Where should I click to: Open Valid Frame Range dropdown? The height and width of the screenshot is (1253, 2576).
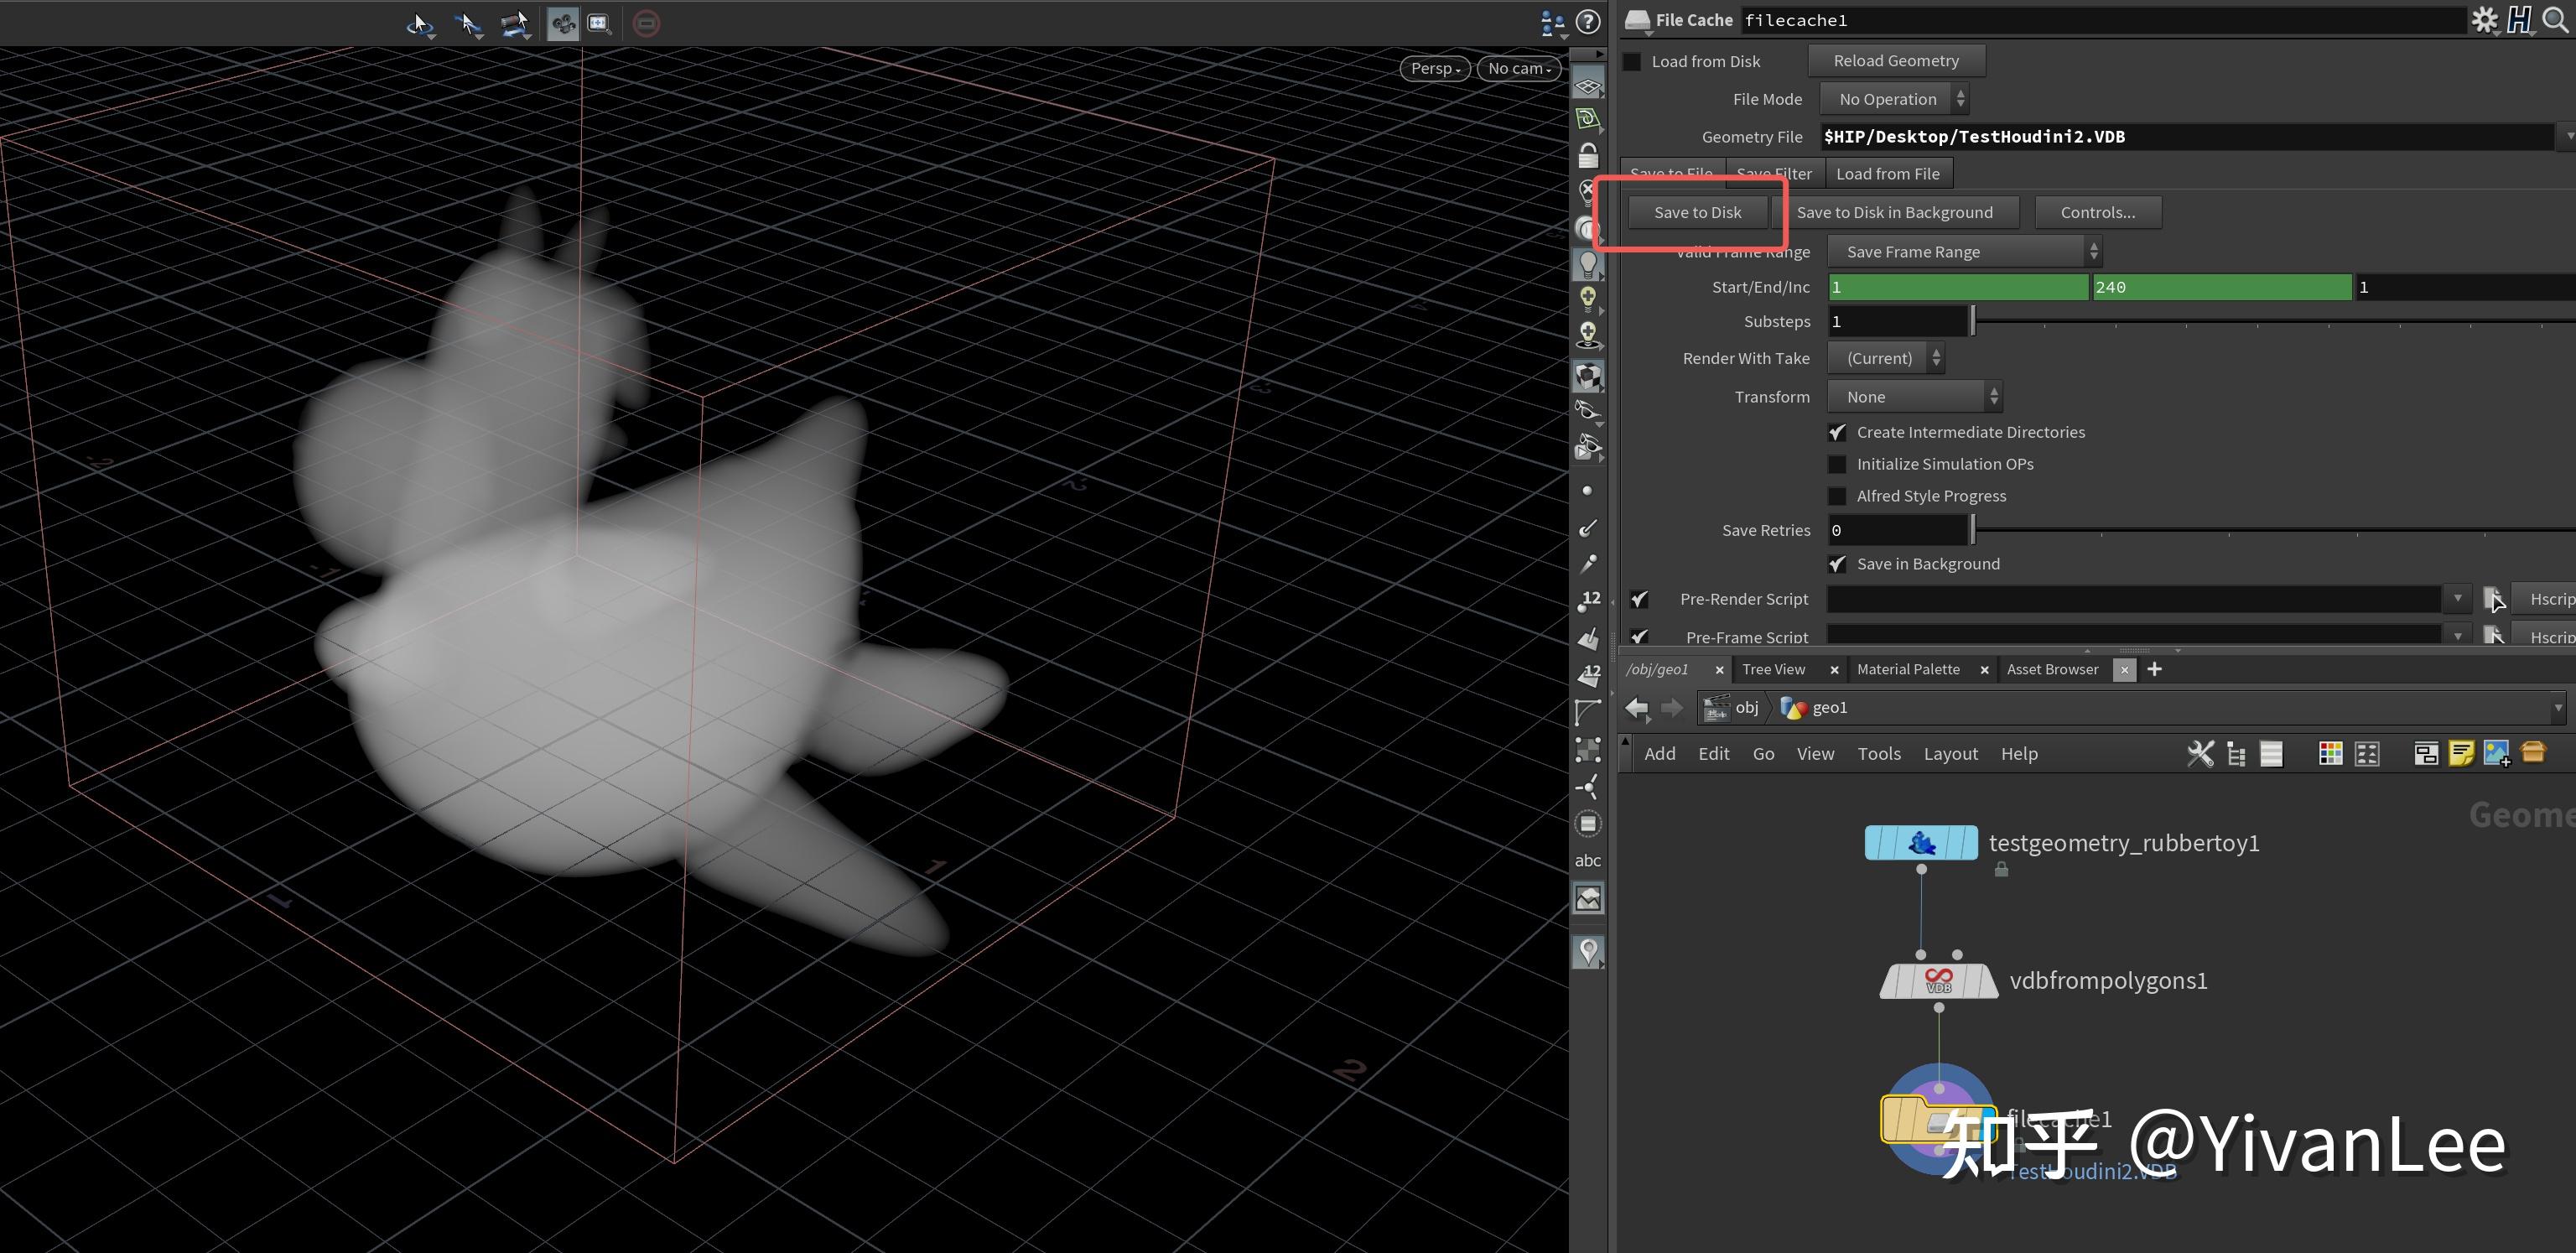click(1964, 252)
